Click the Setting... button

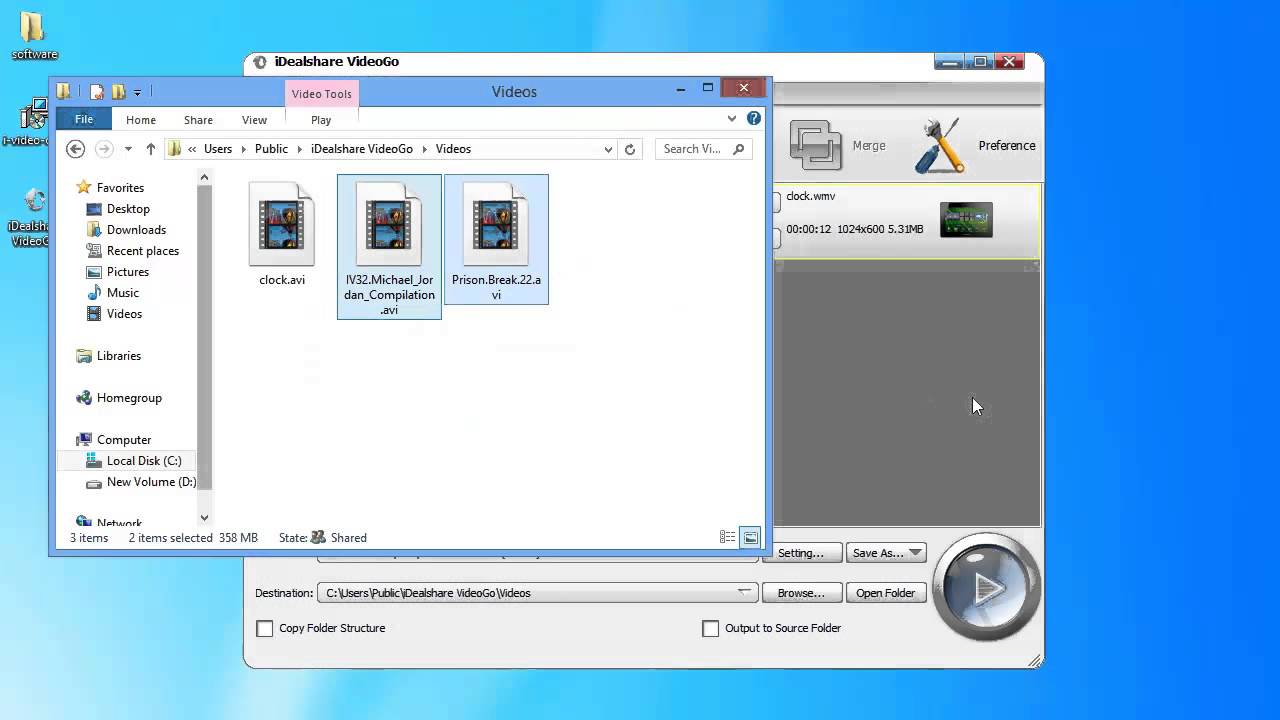[x=801, y=553]
